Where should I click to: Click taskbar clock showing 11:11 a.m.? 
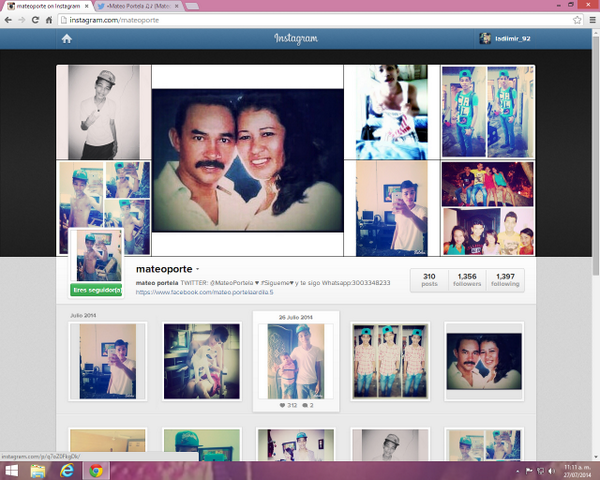point(577,471)
